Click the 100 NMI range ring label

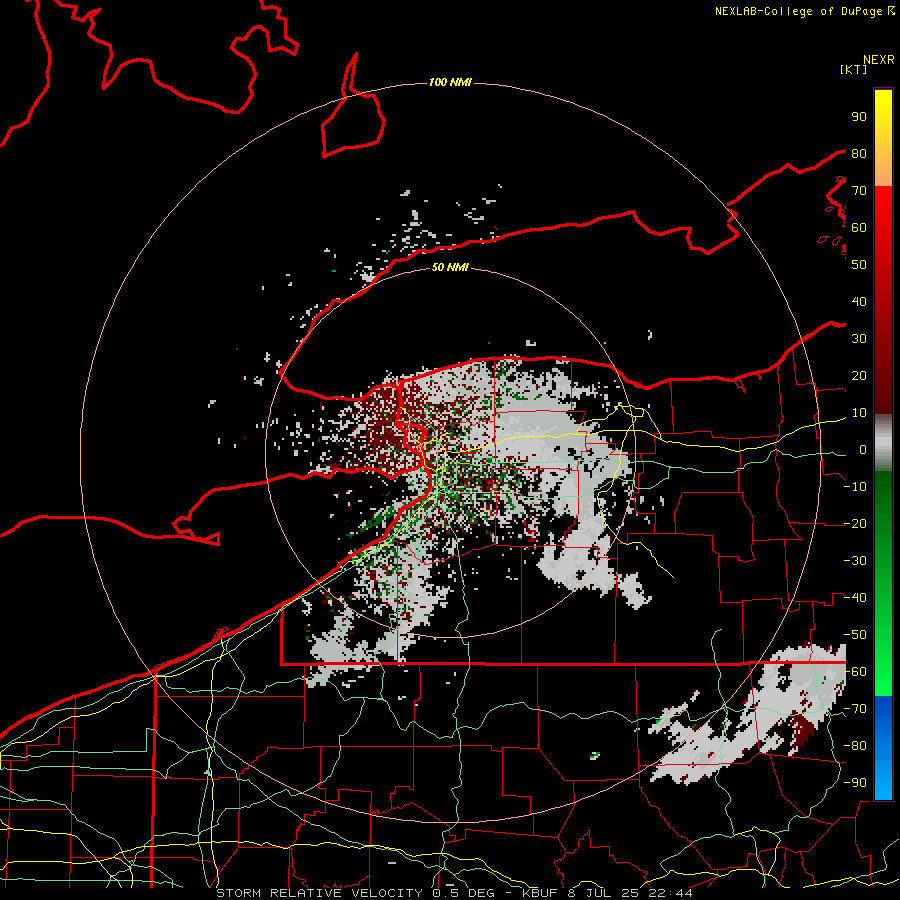pos(450,83)
